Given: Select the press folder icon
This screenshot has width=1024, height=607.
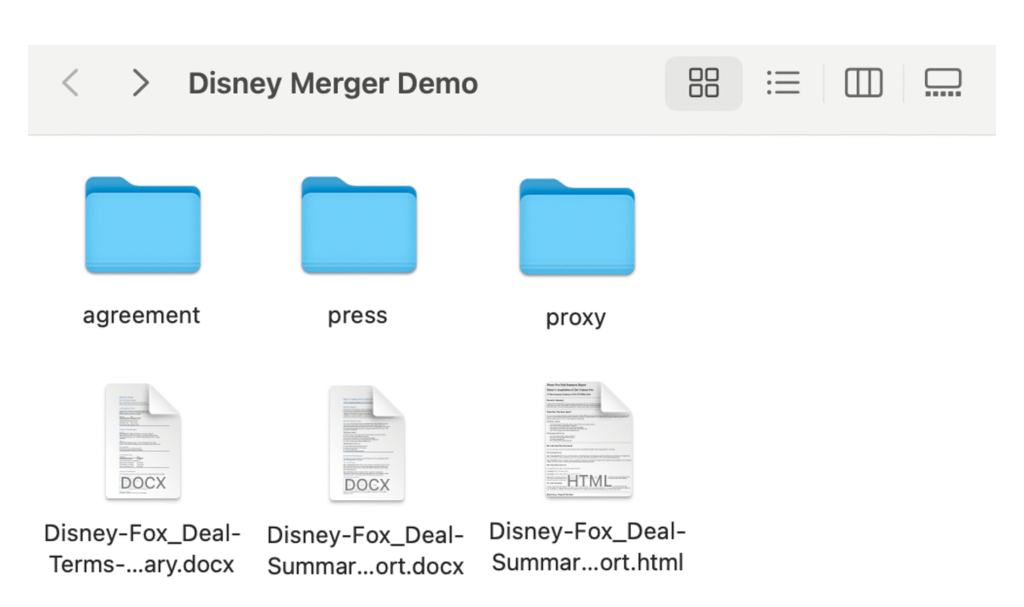Looking at the screenshot, I should pos(358,226).
